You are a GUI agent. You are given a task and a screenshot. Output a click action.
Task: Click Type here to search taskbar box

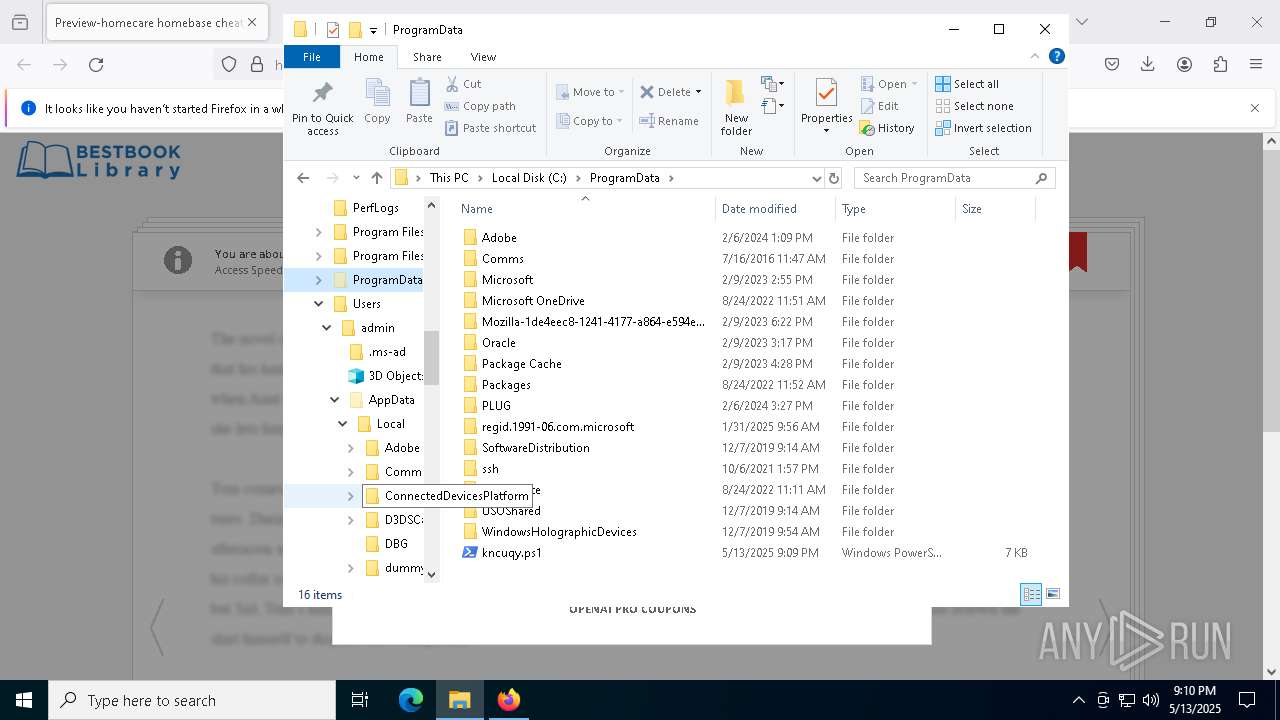[192, 700]
